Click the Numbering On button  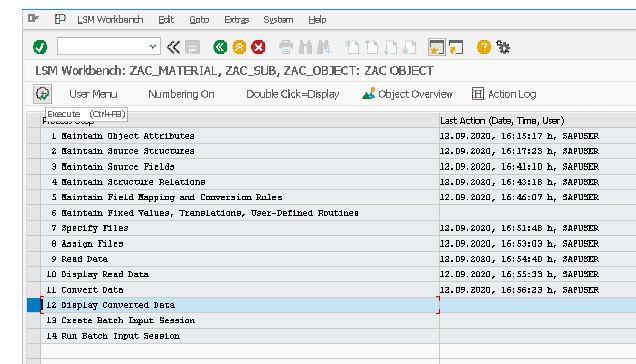point(181,94)
